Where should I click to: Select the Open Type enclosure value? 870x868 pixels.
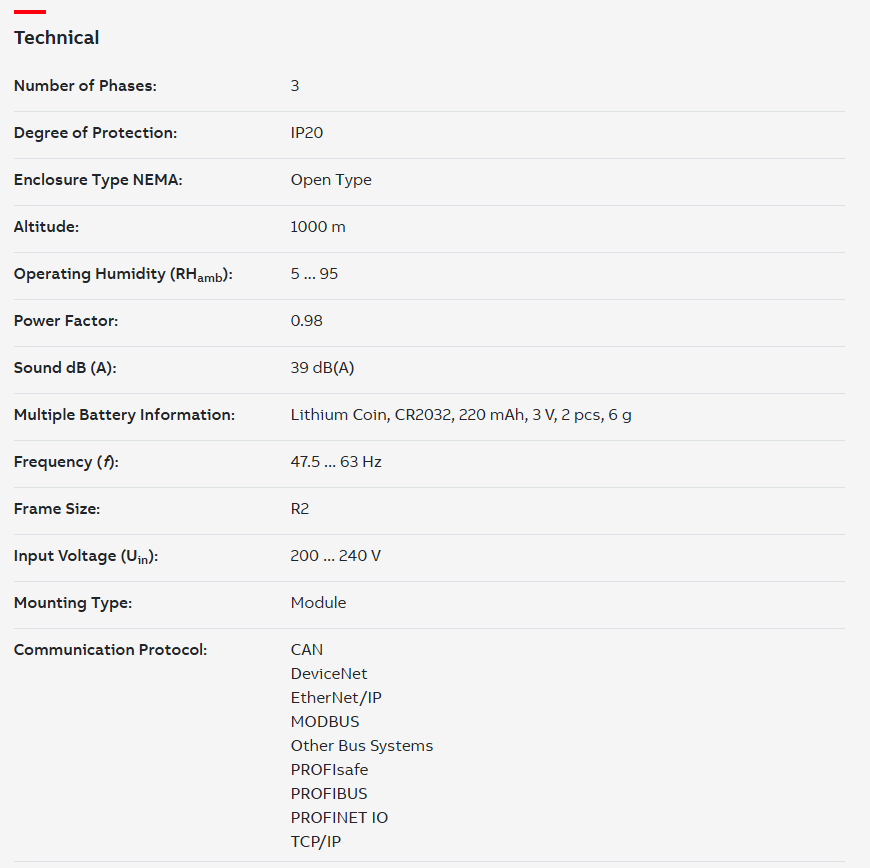point(331,180)
